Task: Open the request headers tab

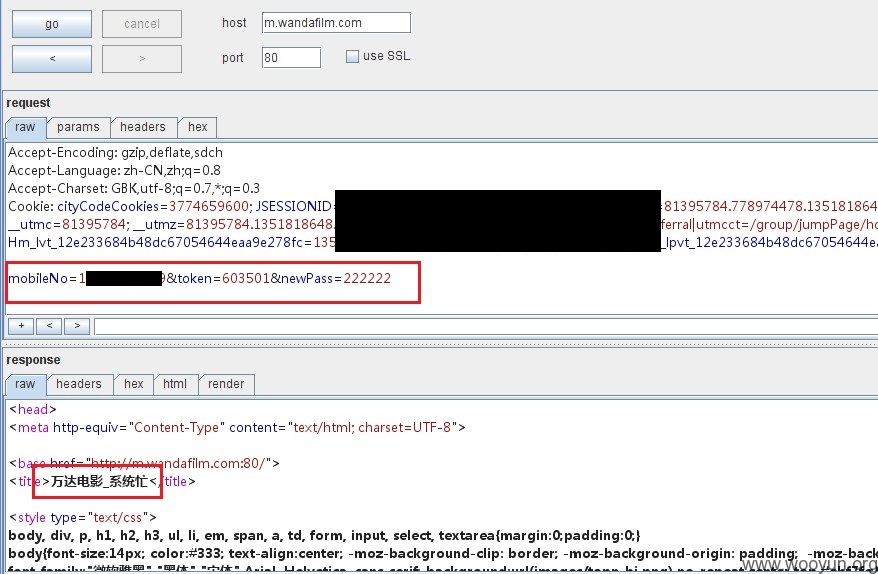Action: click(x=143, y=127)
